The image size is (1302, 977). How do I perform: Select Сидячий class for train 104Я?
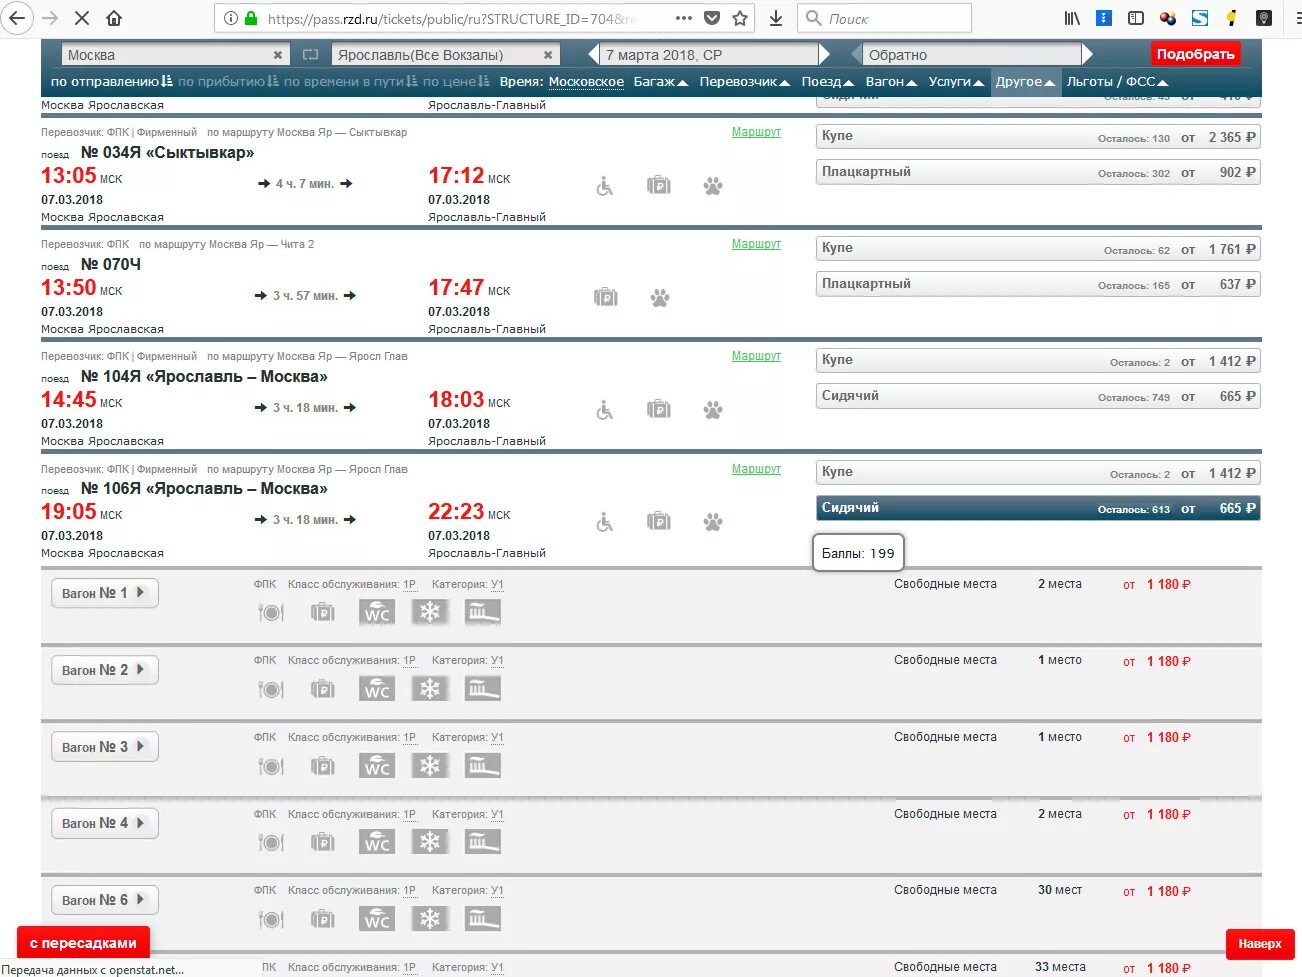click(x=1038, y=396)
